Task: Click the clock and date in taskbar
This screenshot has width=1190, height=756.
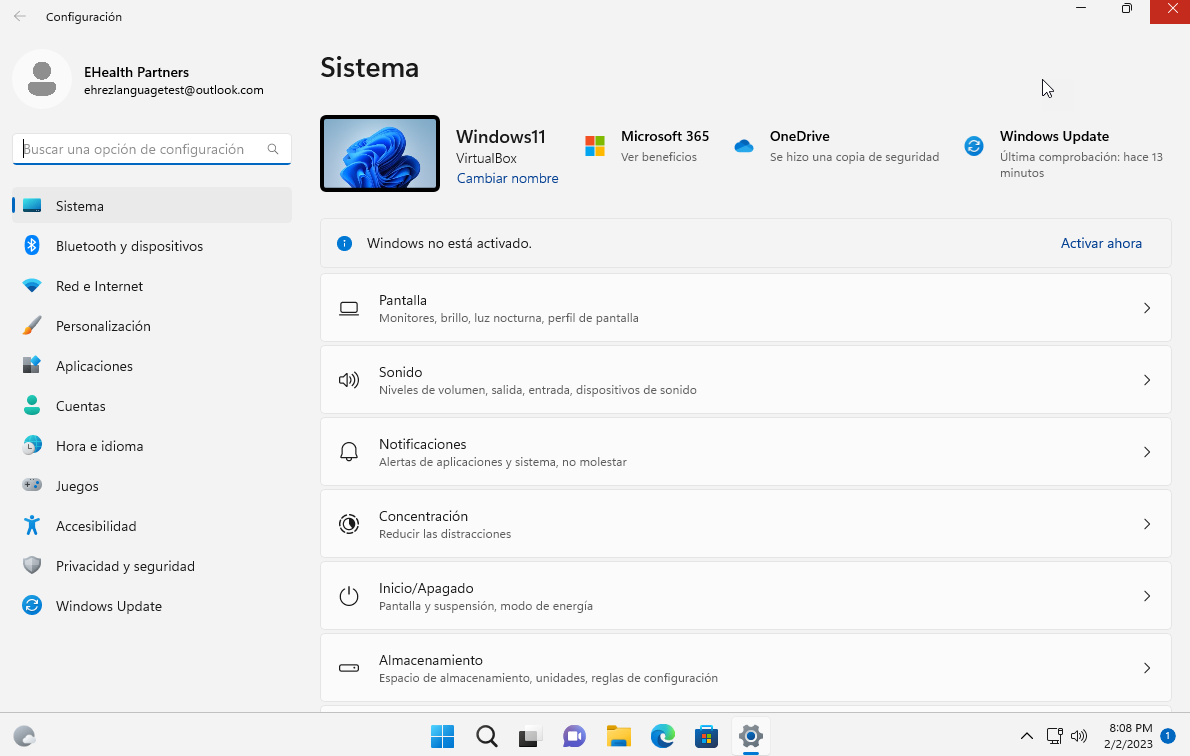Action: point(1129,736)
